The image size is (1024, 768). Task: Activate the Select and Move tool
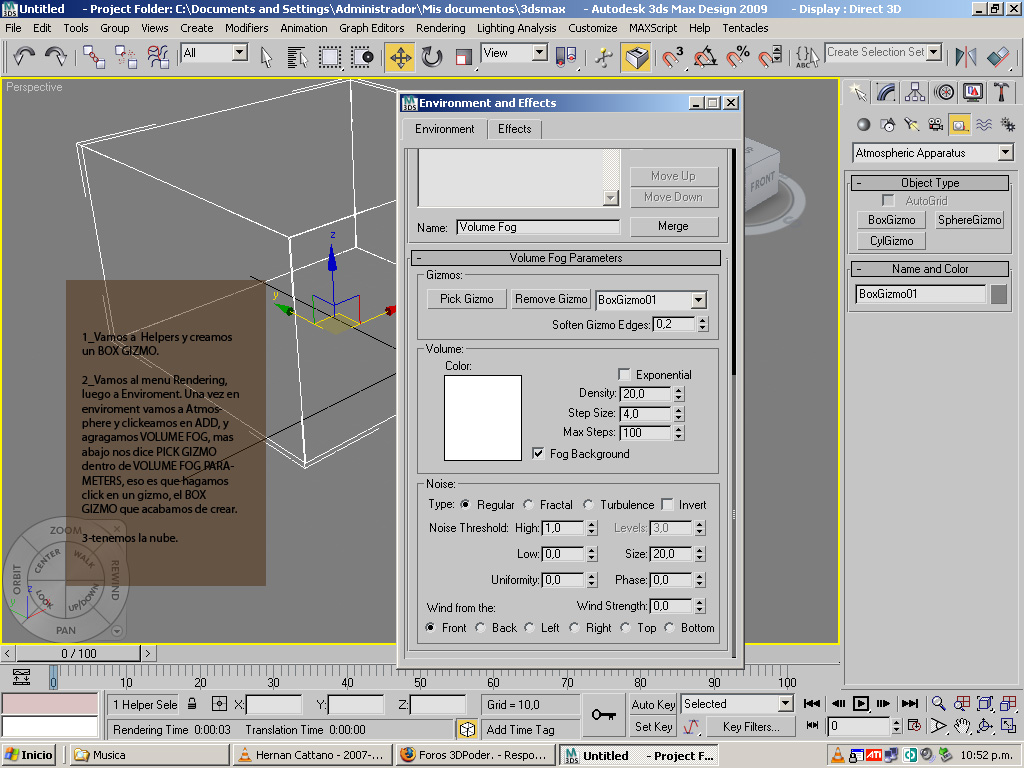400,57
